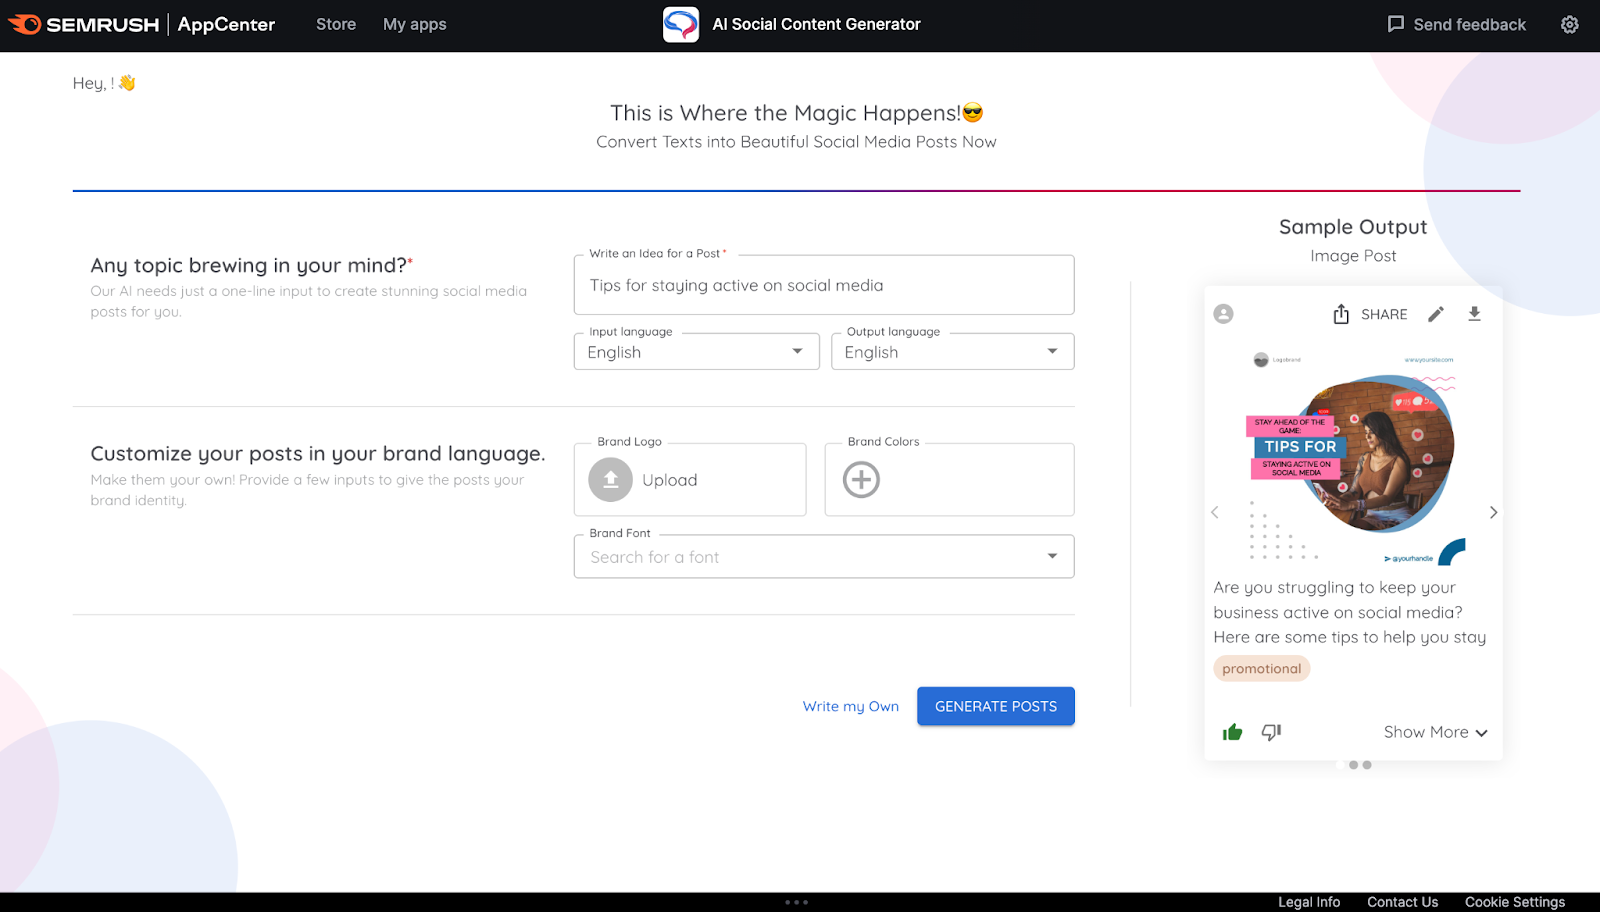Click the Write my Own link
Viewport: 1600px width, 912px height.
click(850, 706)
